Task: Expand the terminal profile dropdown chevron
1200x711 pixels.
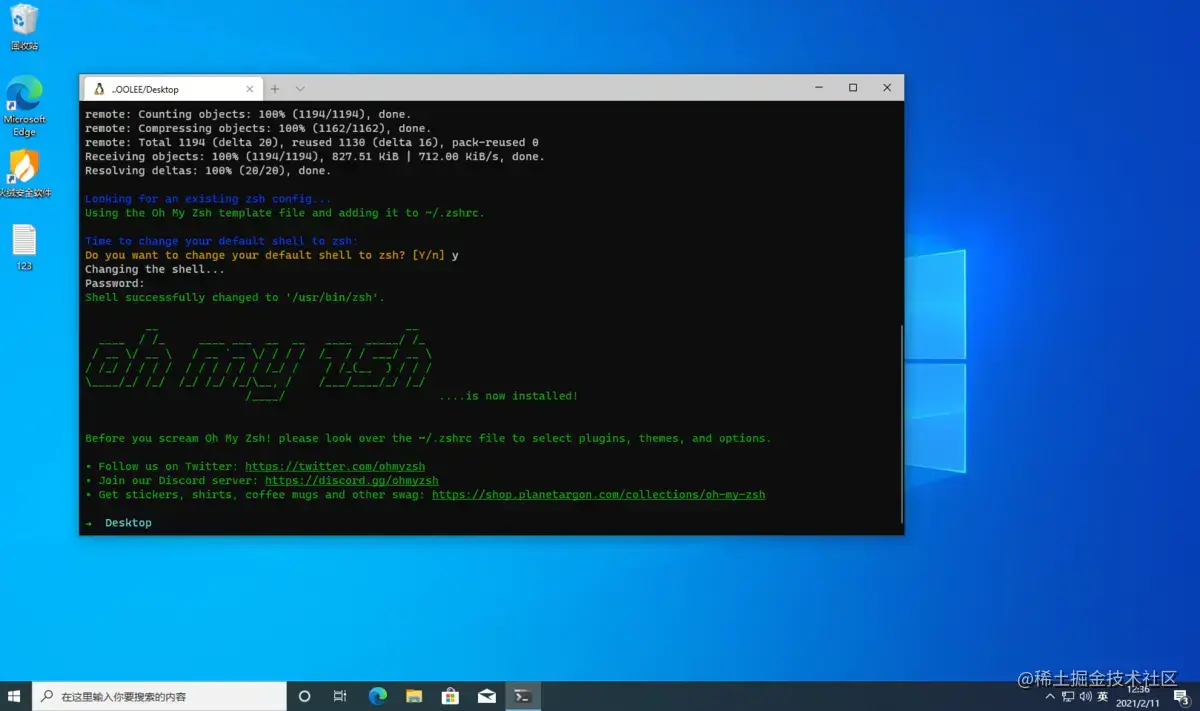Action: click(x=300, y=89)
